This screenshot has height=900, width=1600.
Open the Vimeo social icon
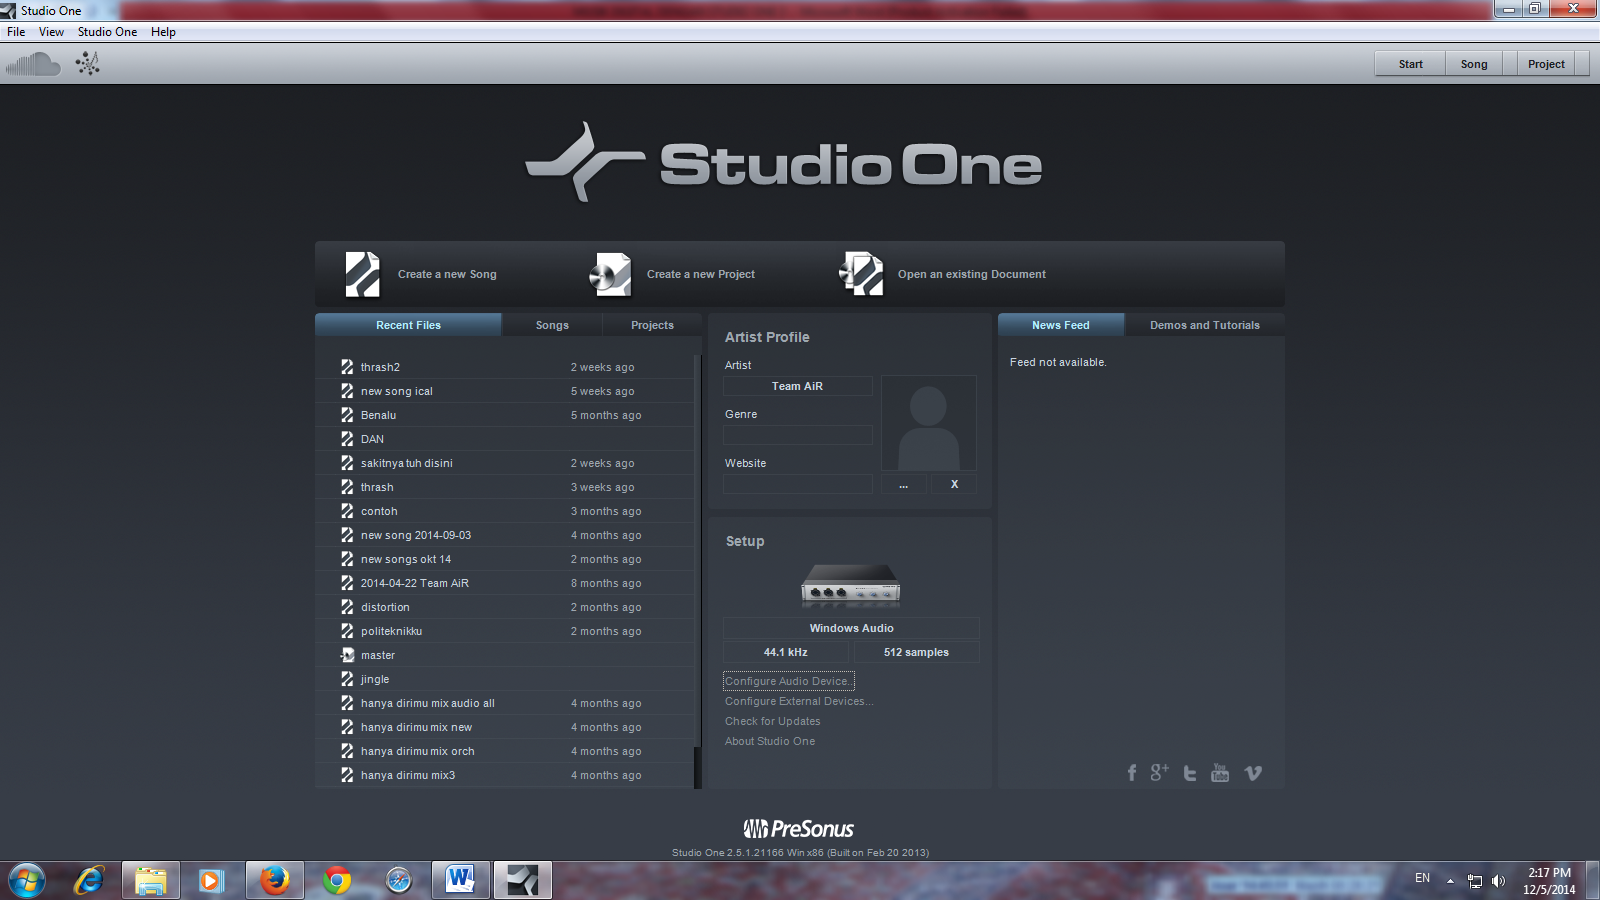[1253, 773]
